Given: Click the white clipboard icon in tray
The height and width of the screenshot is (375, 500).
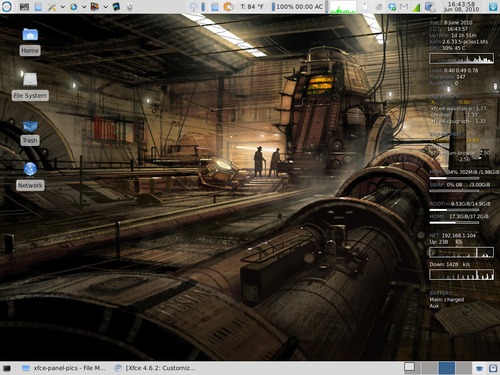Looking at the screenshot, I should pos(365,7).
